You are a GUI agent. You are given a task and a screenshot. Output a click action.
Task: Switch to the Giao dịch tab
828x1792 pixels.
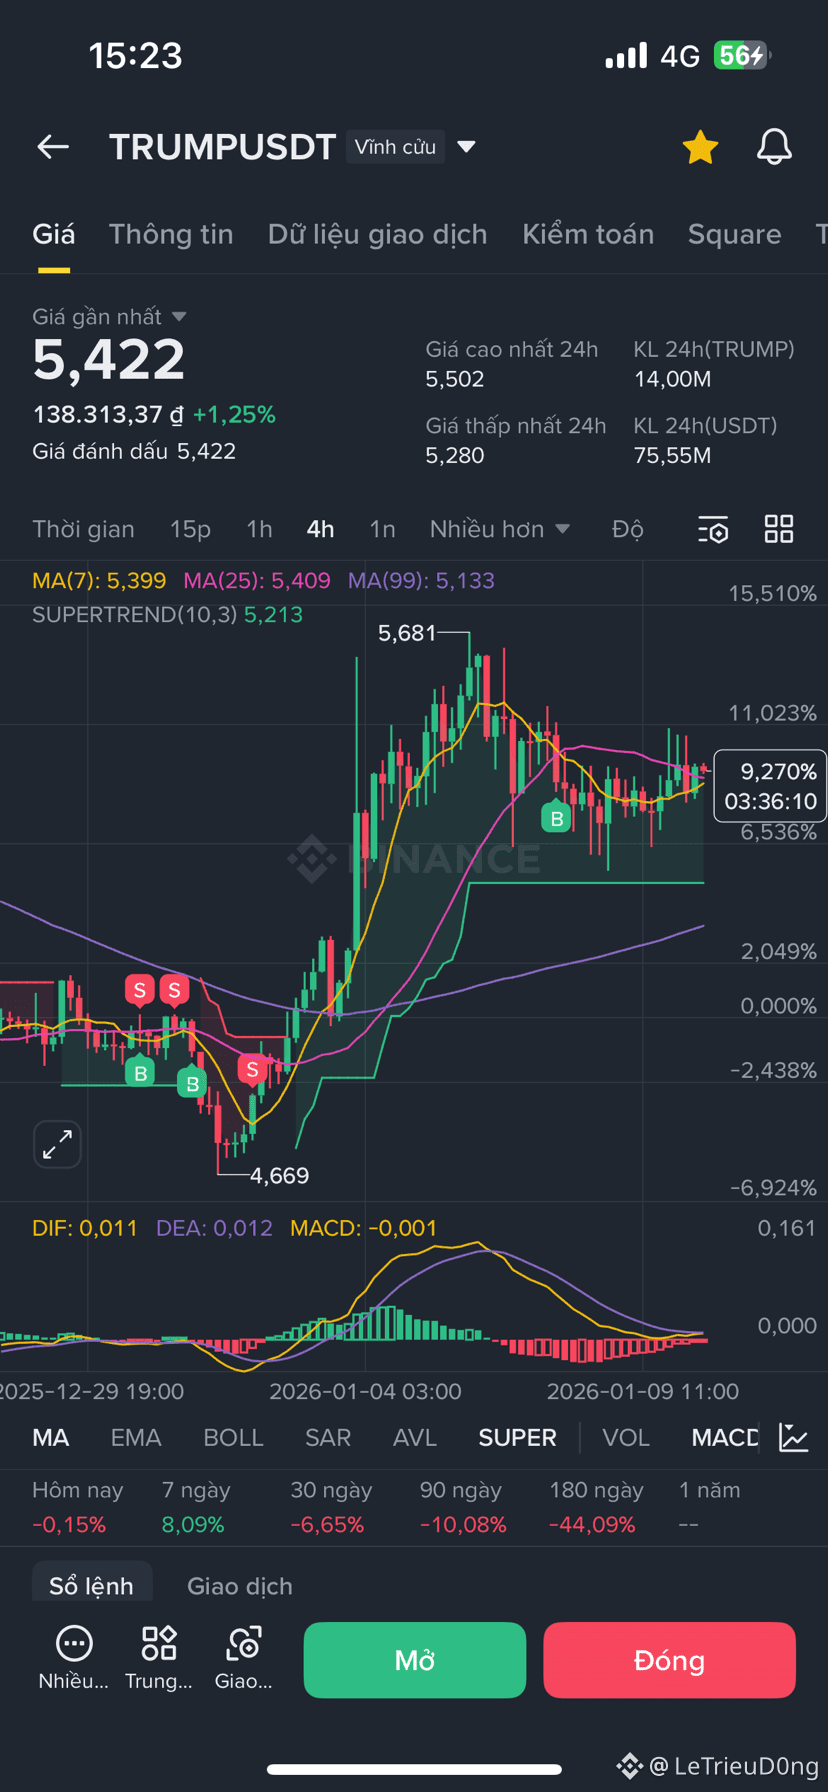click(x=240, y=1586)
